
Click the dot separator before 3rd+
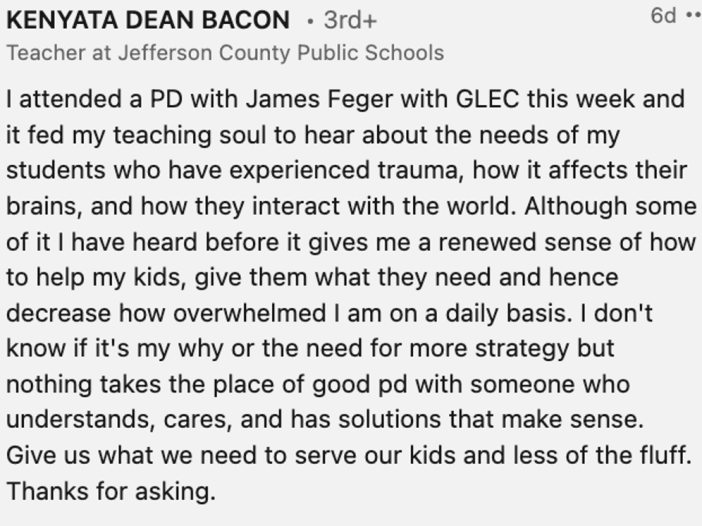310,20
